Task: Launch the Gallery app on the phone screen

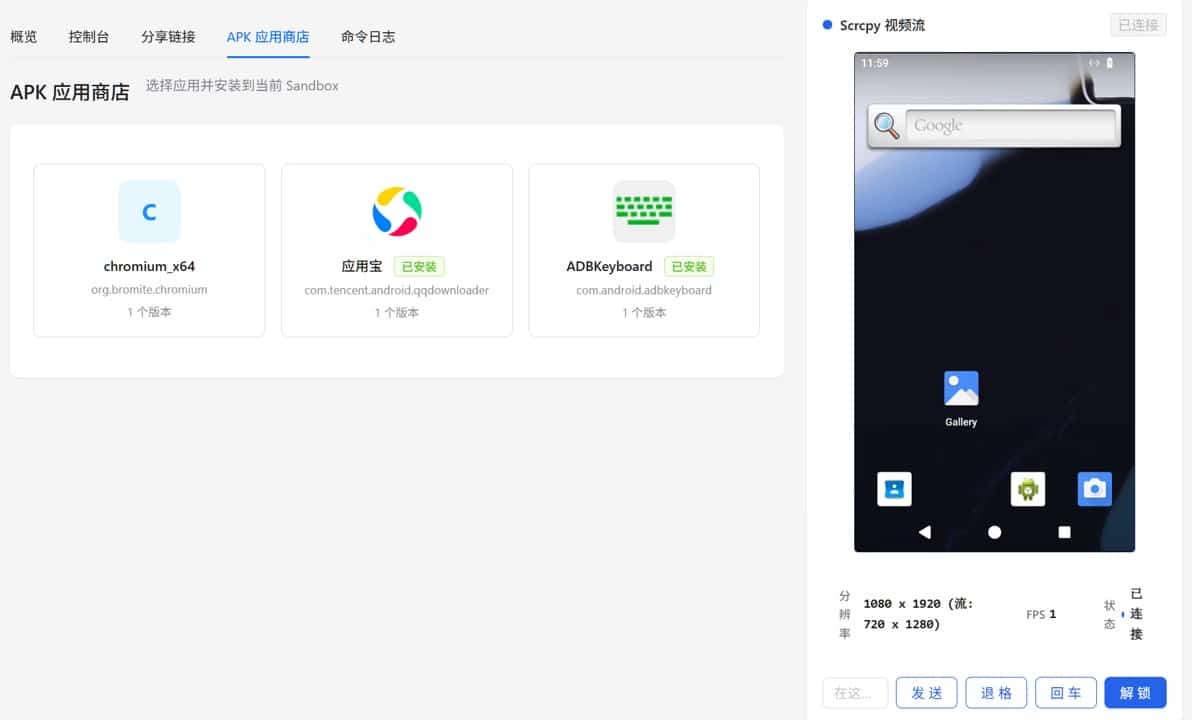Action: tap(960, 388)
